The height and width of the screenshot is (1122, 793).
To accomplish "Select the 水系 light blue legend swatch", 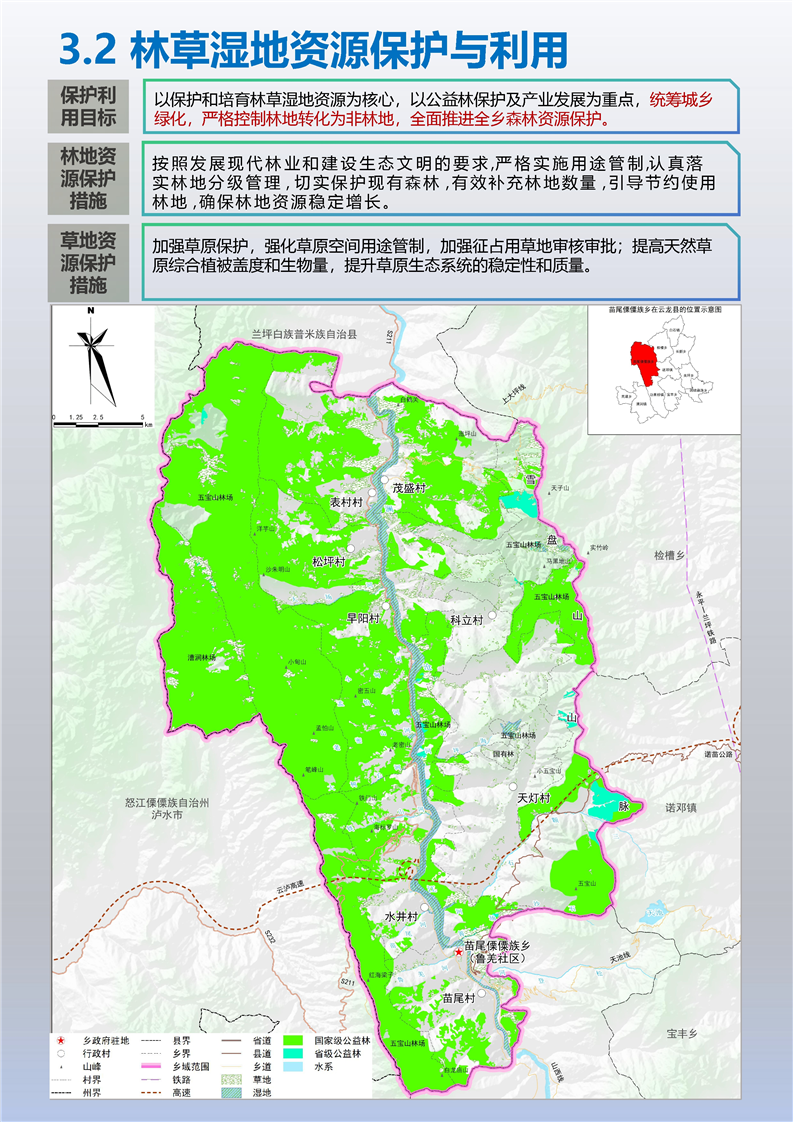I will coord(297,1068).
